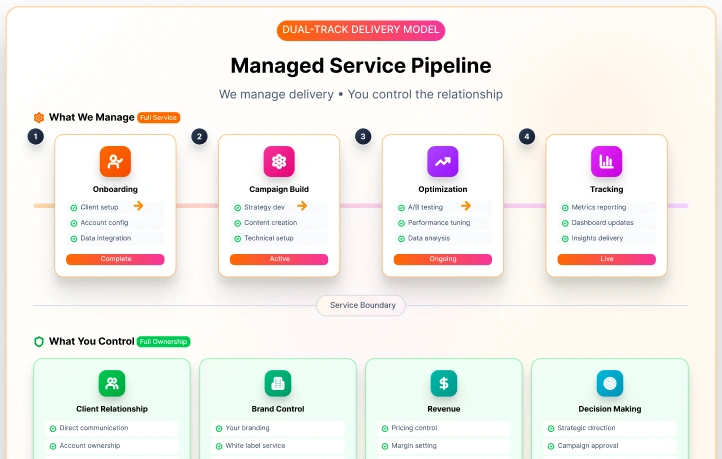This screenshot has width=722, height=459.
Task: Click the arrow beside Strategy dev
Action: [x=302, y=206]
